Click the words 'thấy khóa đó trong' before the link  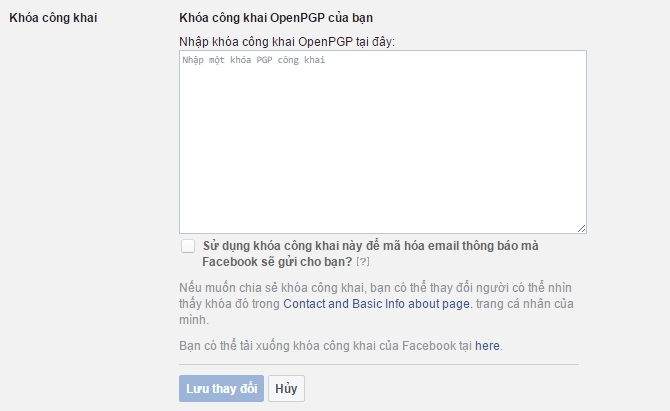click(x=227, y=303)
